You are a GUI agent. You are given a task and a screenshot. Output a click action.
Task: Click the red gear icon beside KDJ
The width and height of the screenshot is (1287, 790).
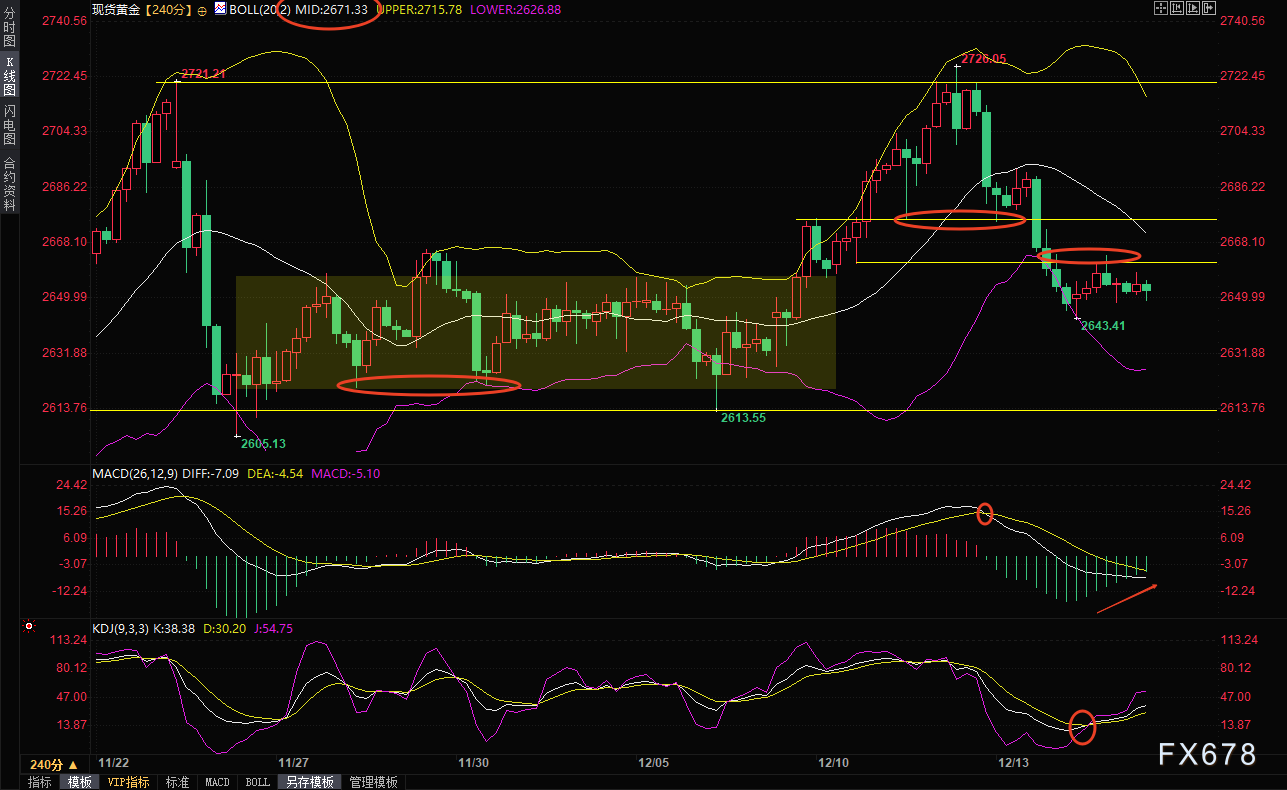click(29, 627)
